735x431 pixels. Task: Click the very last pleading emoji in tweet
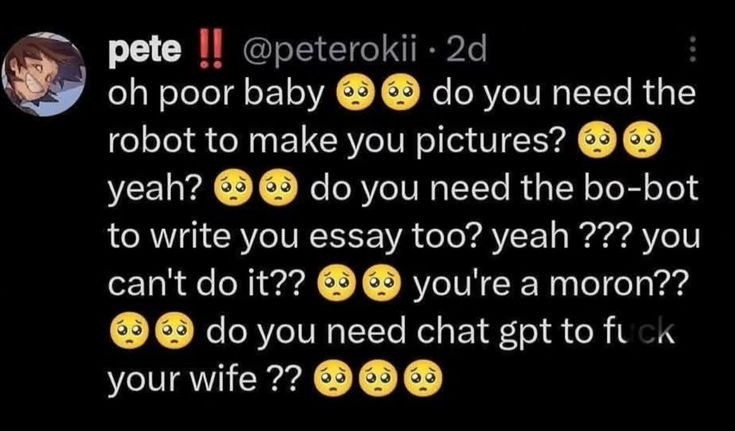422,378
